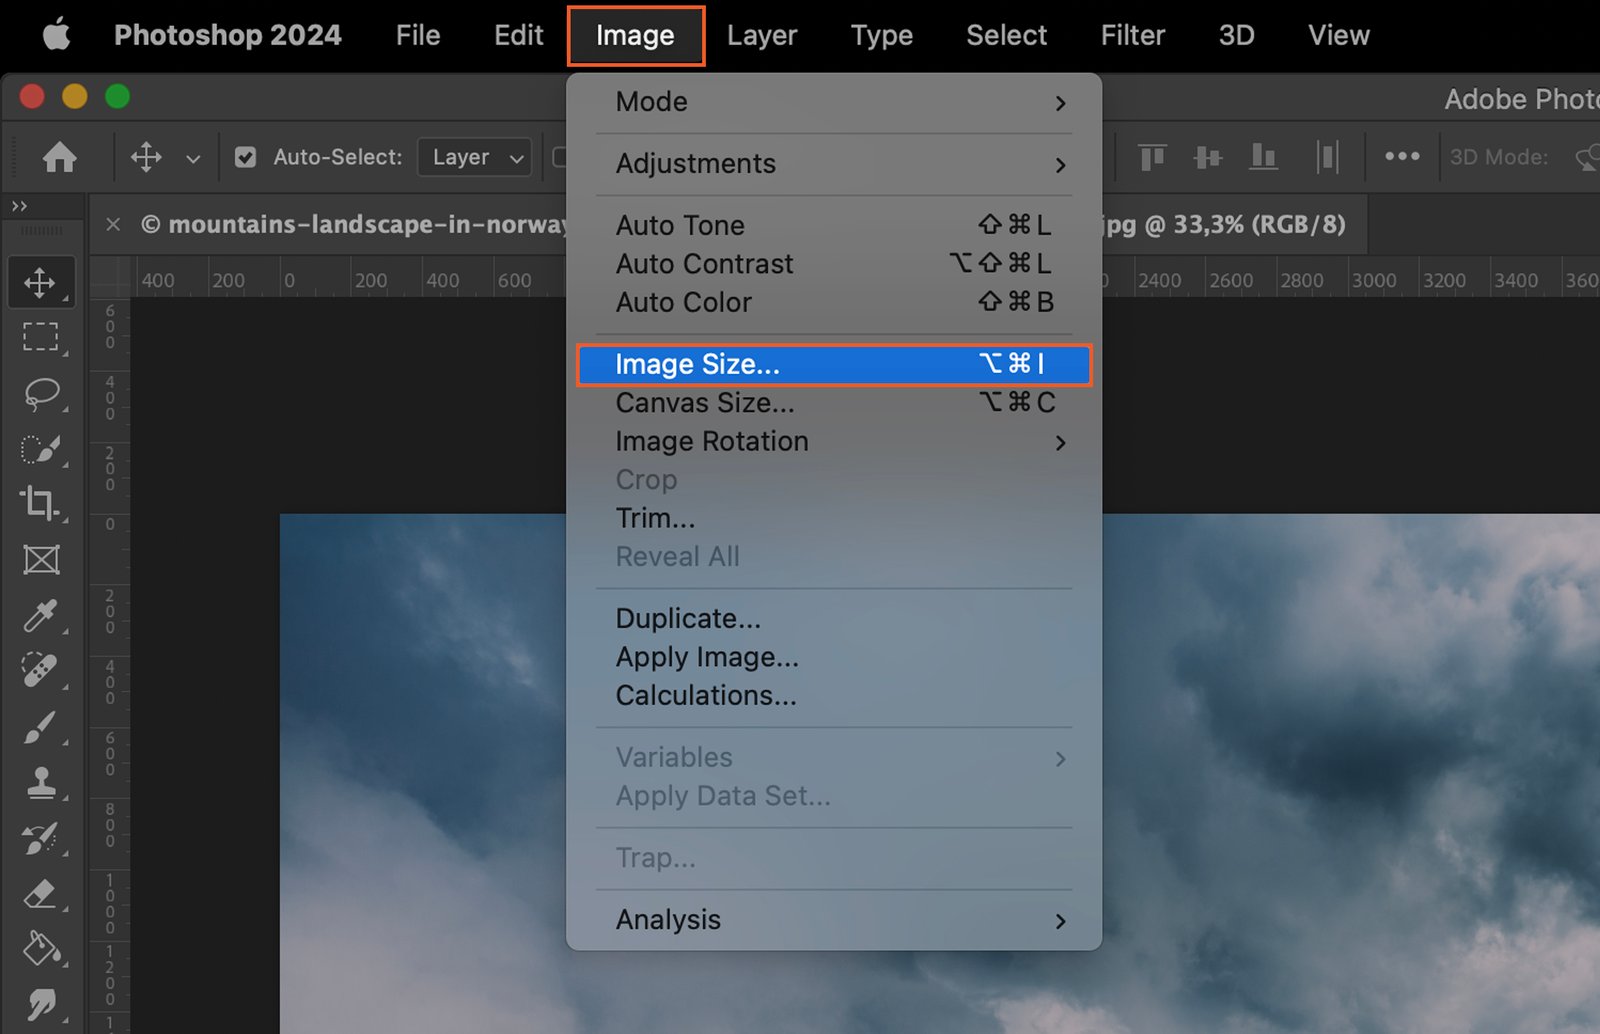The height and width of the screenshot is (1034, 1600).
Task: Select the Brush tool
Action: [40, 727]
